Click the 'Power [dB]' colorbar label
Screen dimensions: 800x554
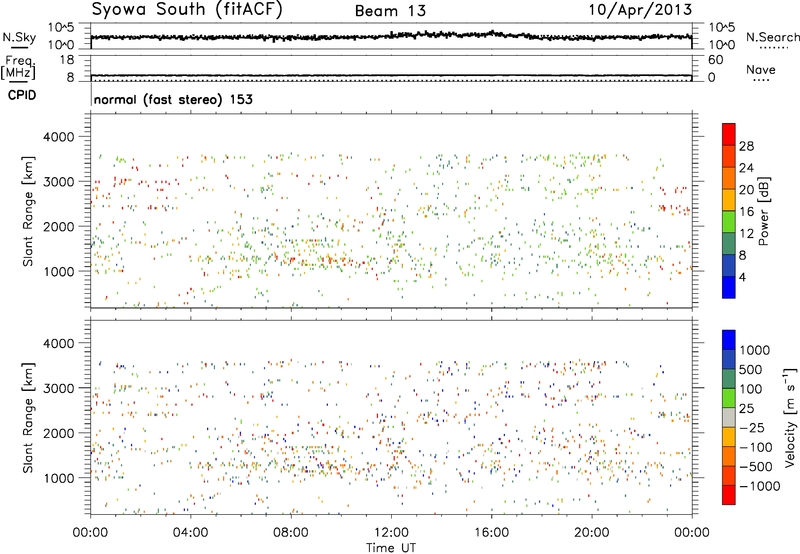coord(763,211)
